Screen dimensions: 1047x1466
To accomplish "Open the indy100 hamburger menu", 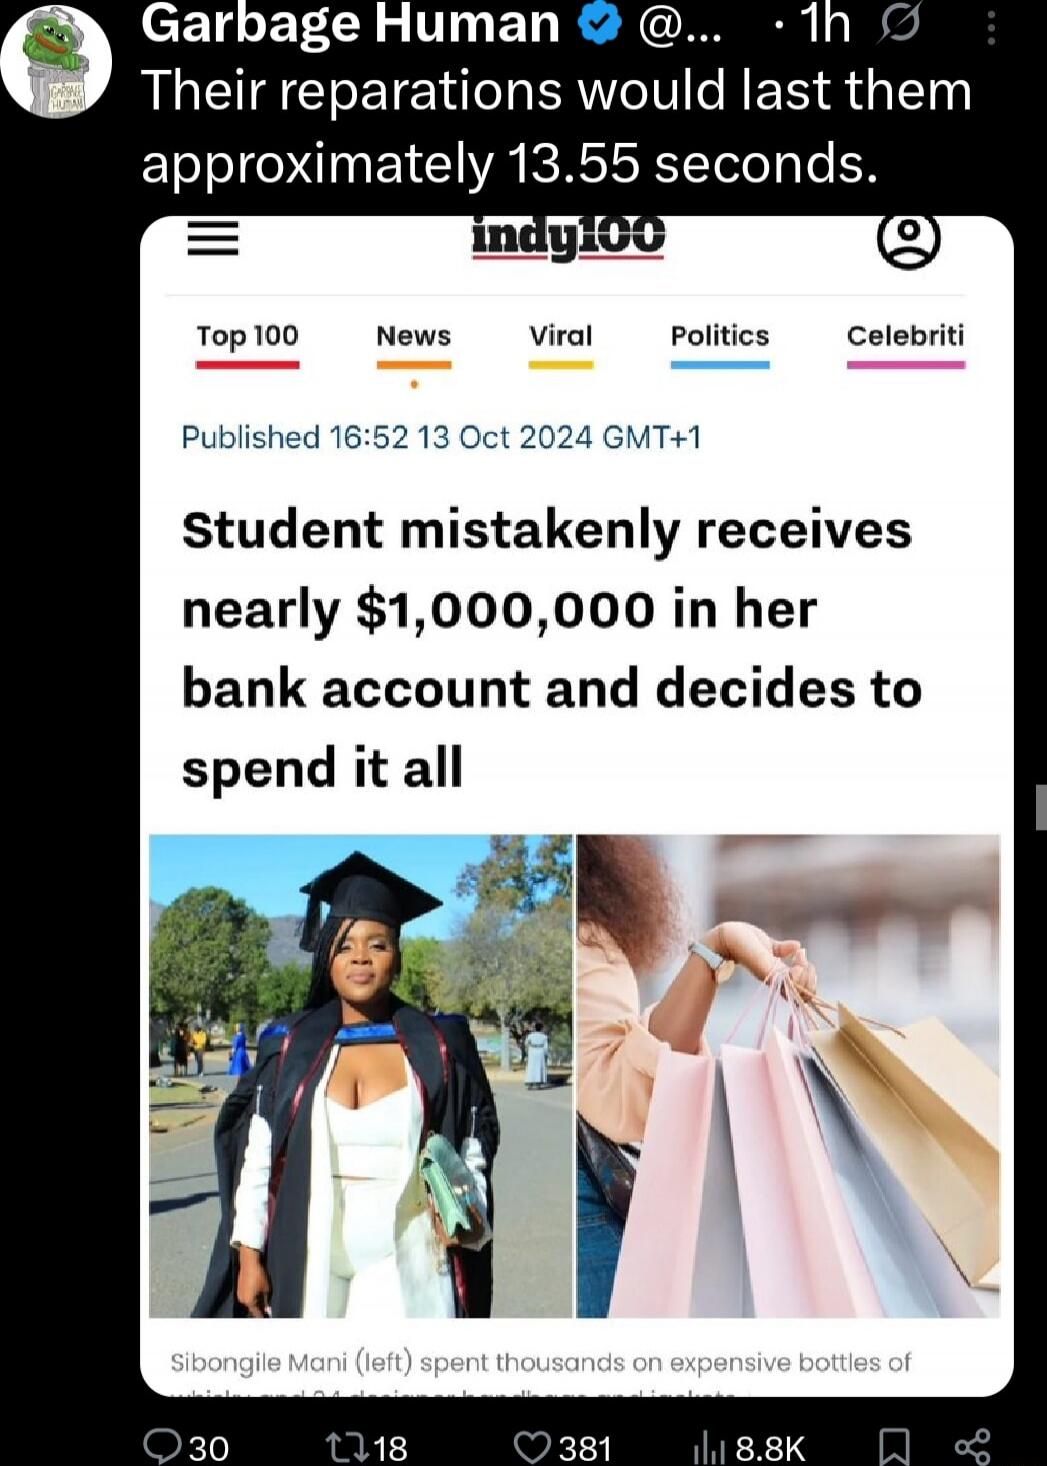I will coord(213,238).
